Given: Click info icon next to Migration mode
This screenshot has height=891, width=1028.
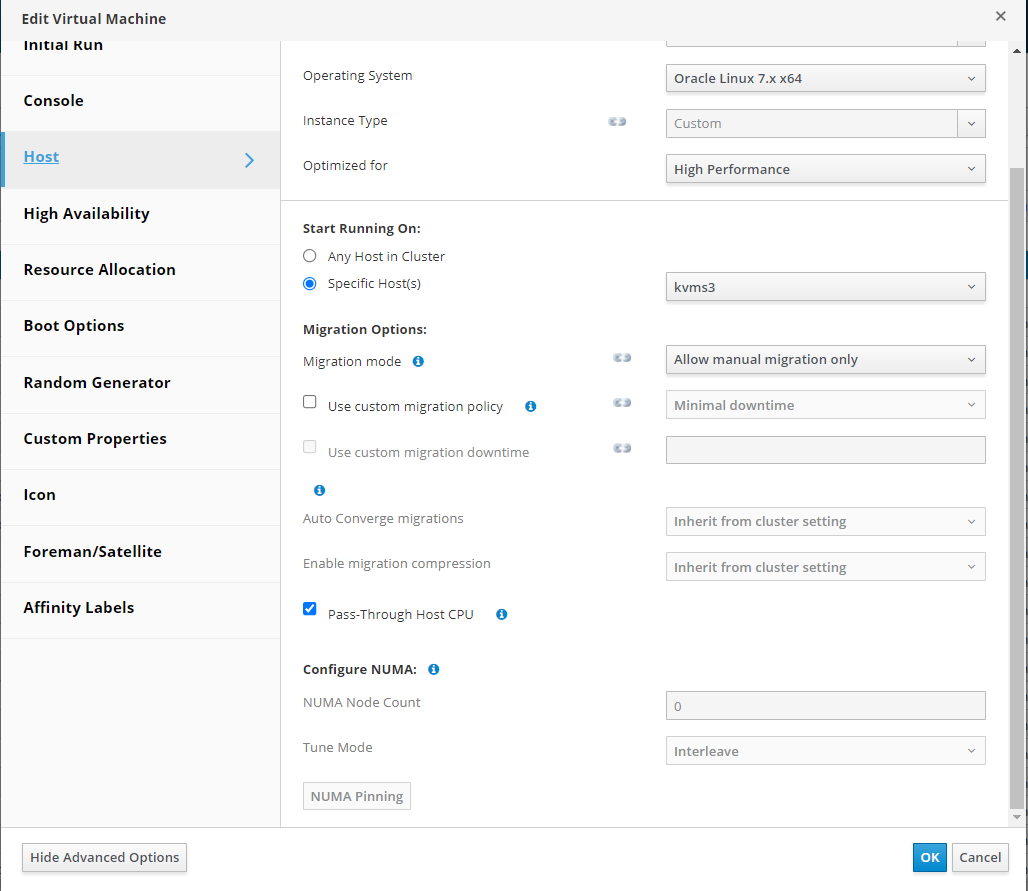Looking at the screenshot, I should tap(418, 361).
